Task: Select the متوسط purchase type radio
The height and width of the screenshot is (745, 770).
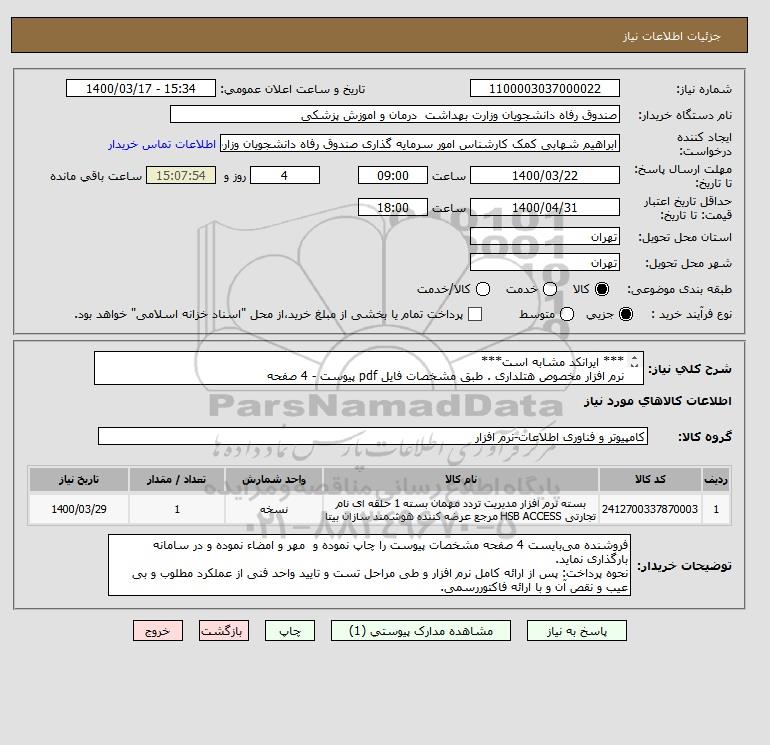Action: (x=567, y=314)
